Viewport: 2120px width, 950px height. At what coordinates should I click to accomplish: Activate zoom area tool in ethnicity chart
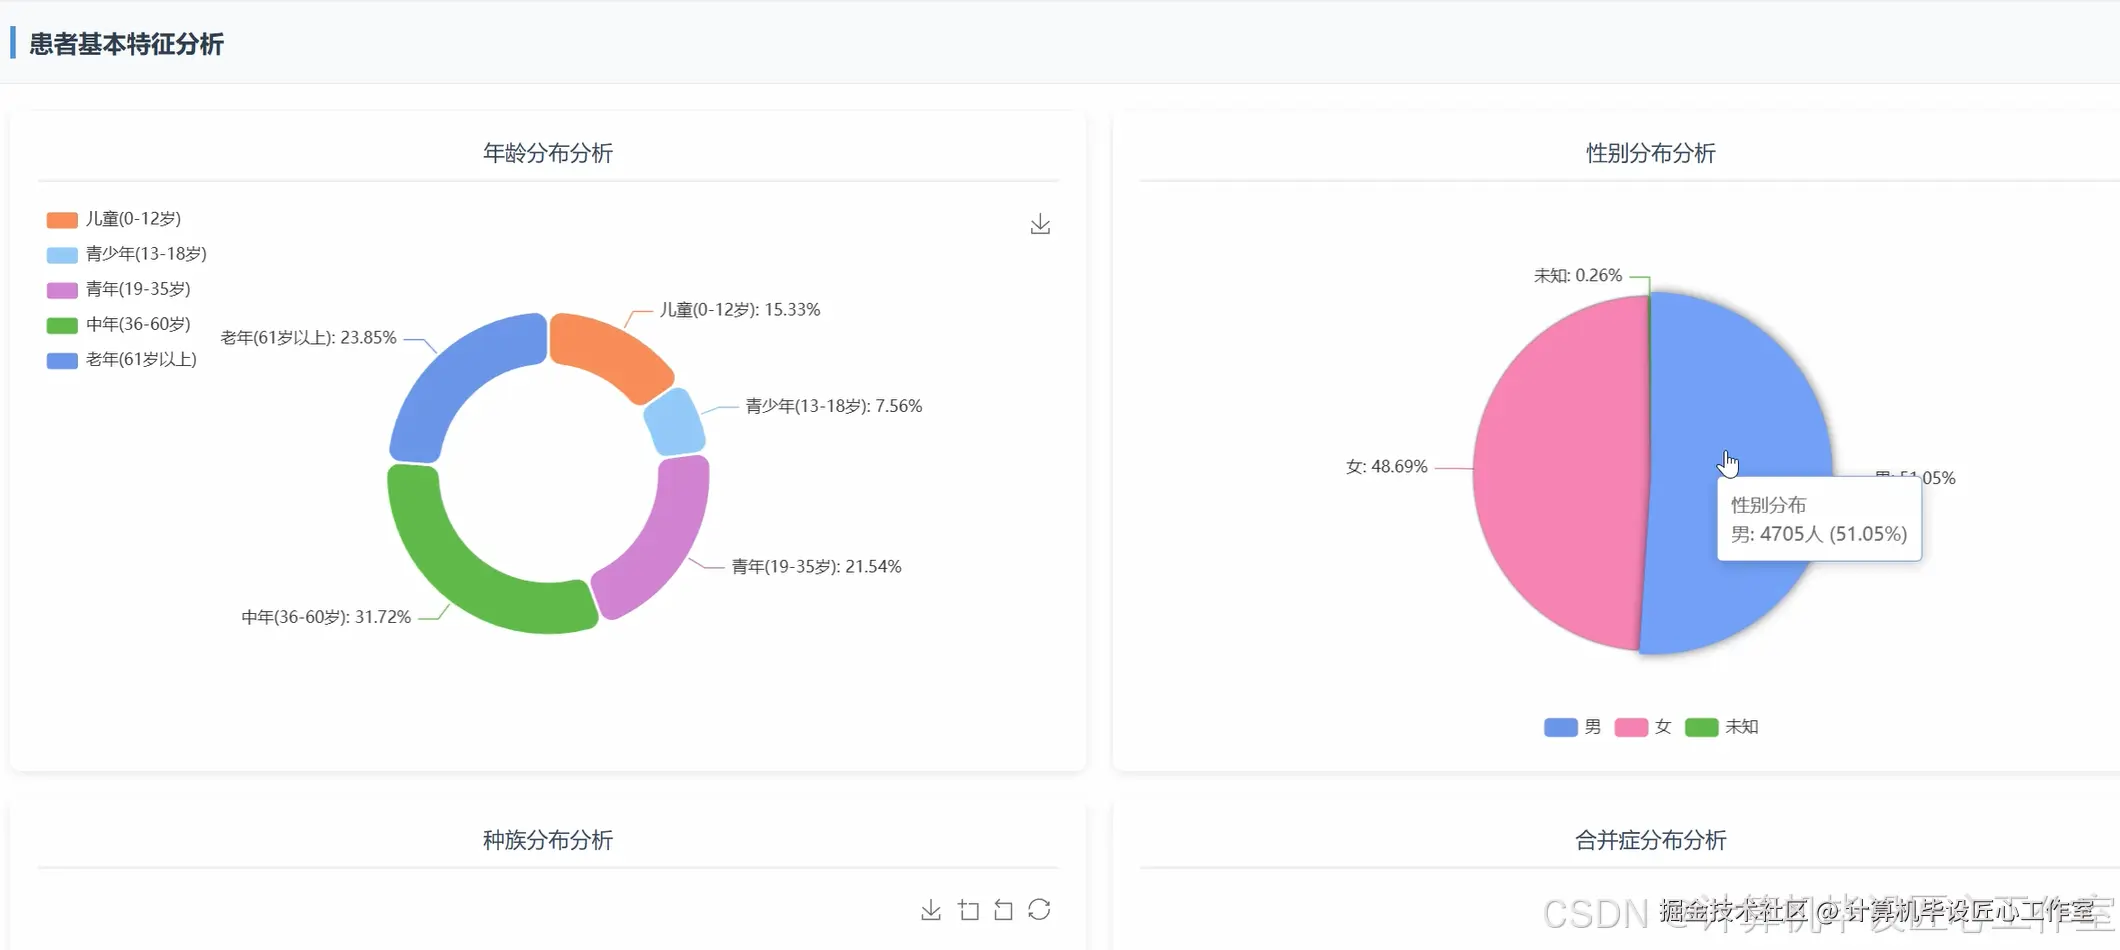pyautogui.click(x=968, y=910)
